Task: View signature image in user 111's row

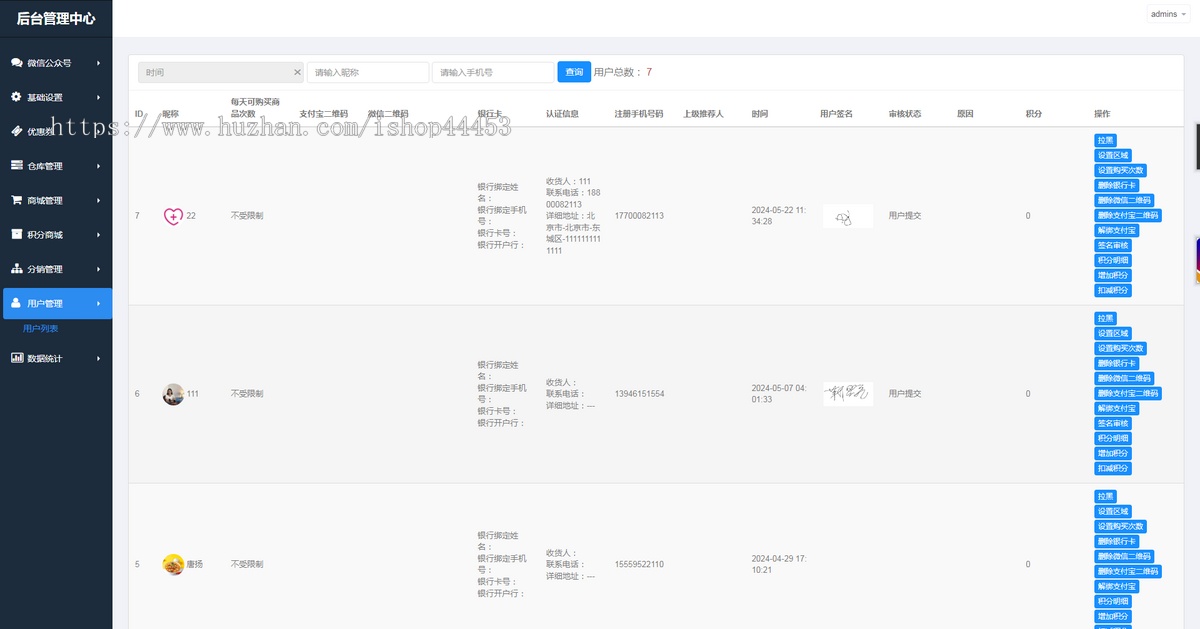Action: [x=848, y=394]
